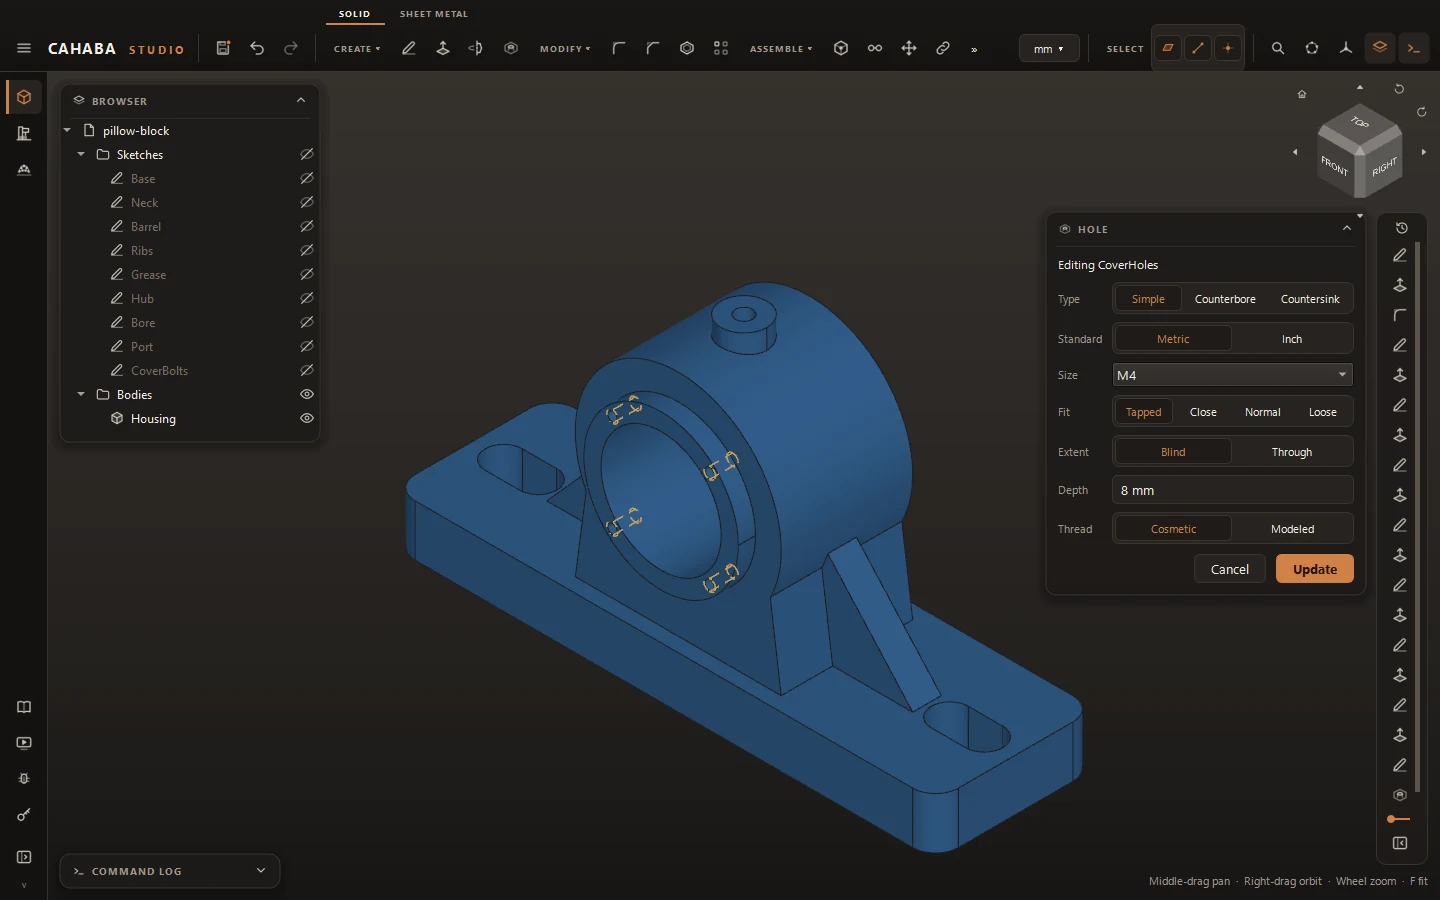1440x900 pixels.
Task: Toggle the edge selection filter
Action: click(1198, 48)
